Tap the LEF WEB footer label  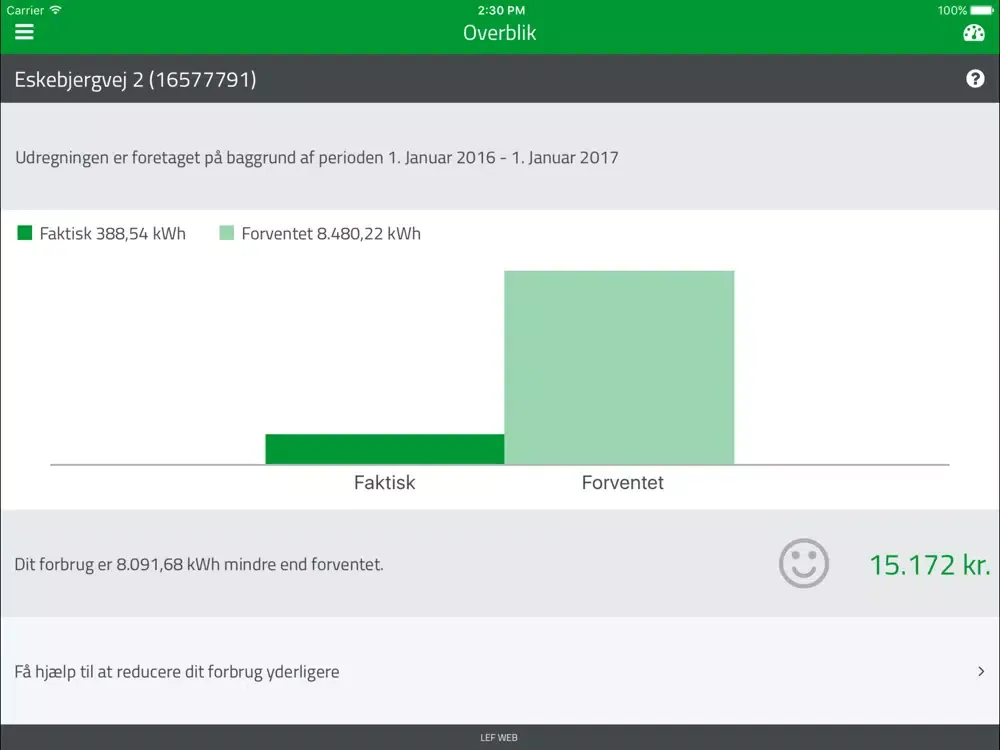coord(499,737)
